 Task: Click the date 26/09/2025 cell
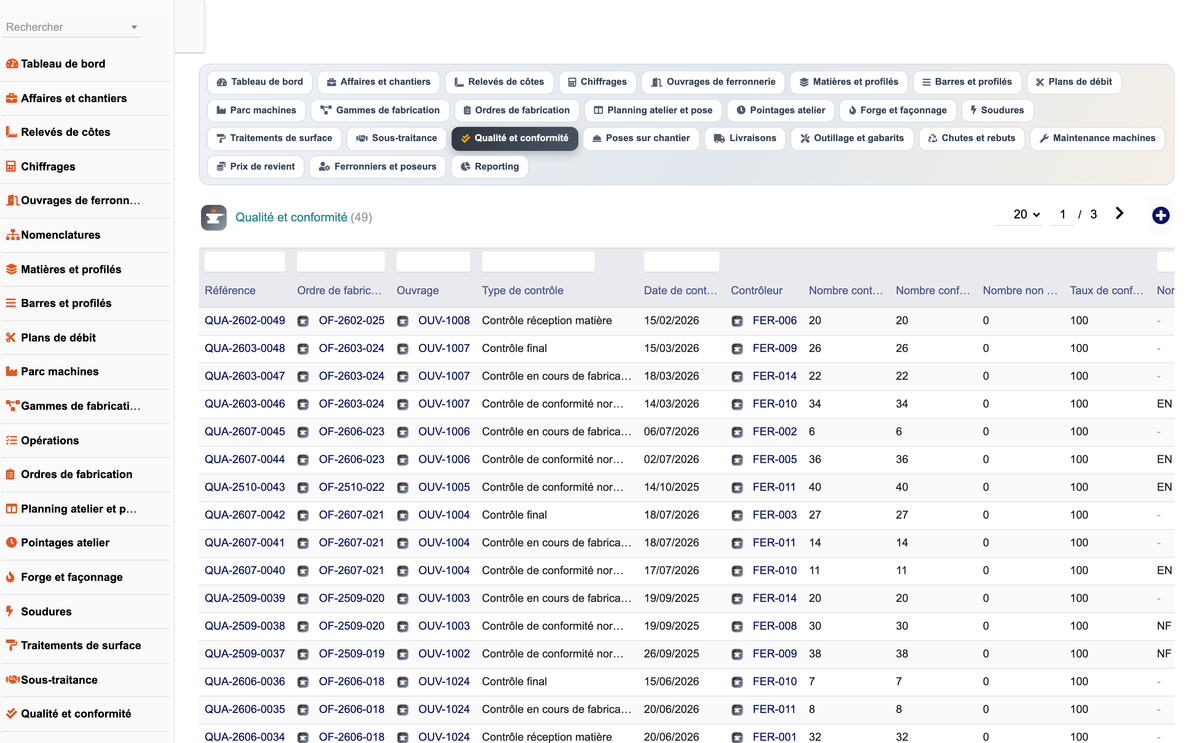(672, 654)
